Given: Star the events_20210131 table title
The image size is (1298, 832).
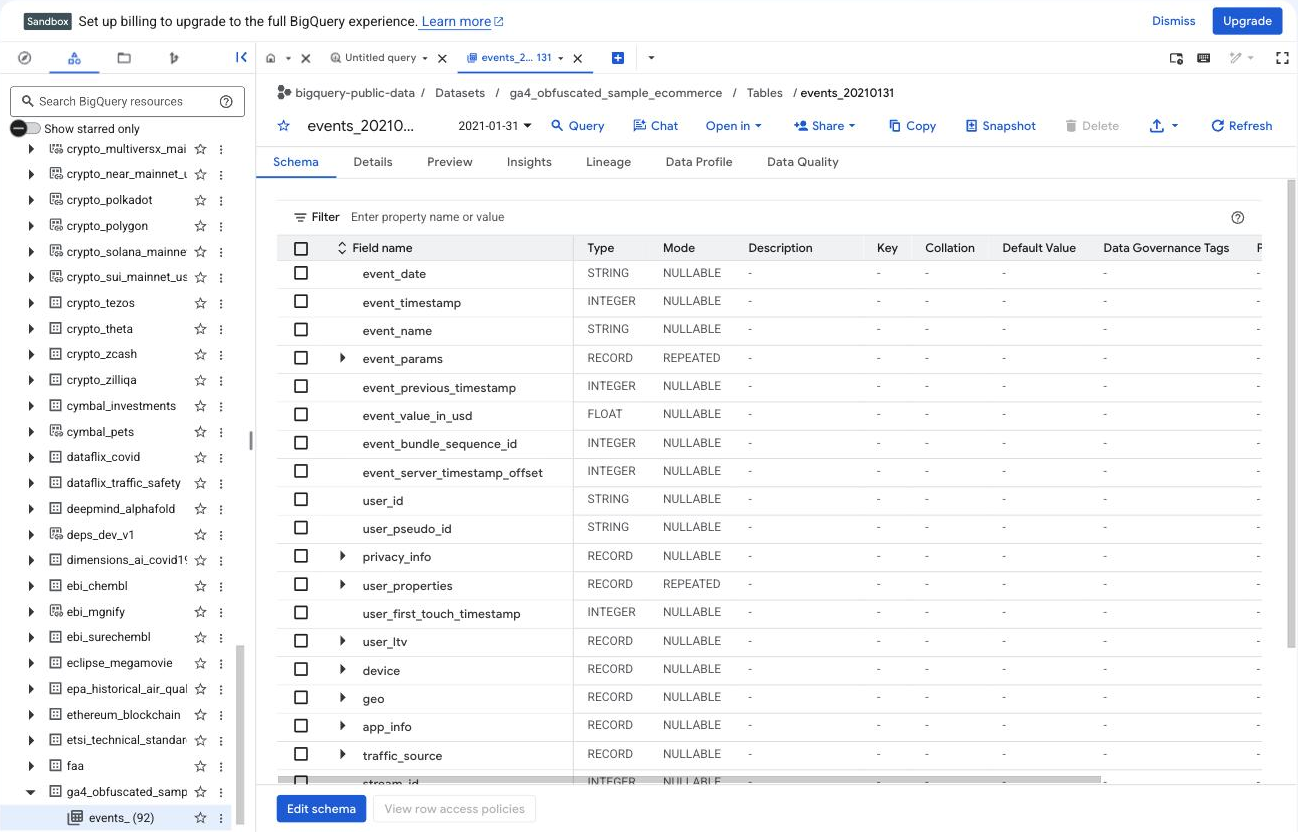Looking at the screenshot, I should point(284,126).
